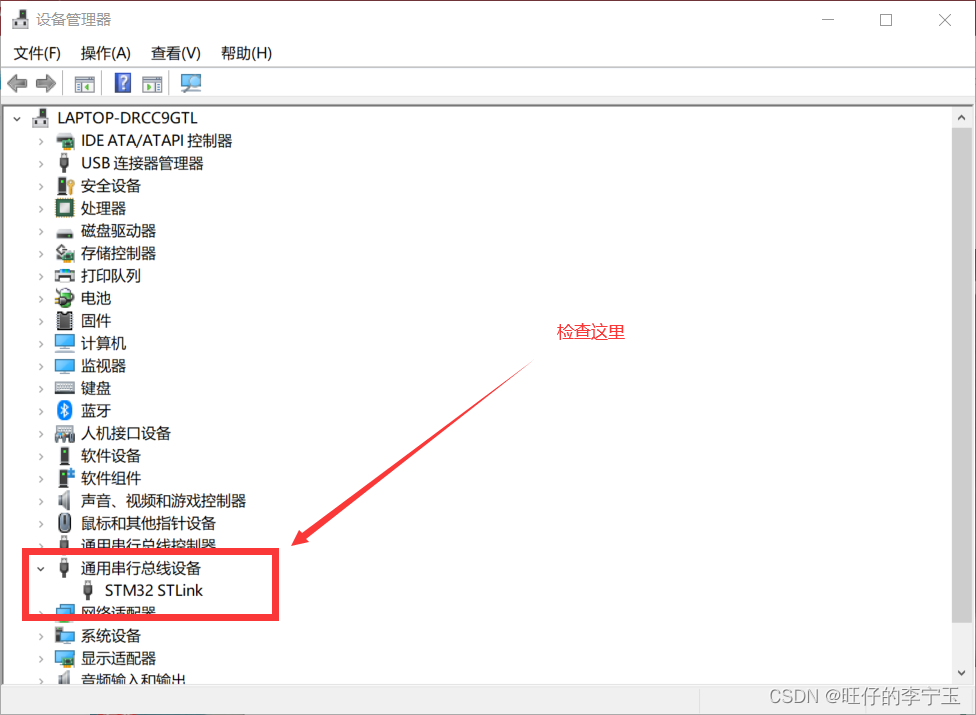Click the STM32 STLink device icon
This screenshot has width=976, height=715.
coord(88,590)
